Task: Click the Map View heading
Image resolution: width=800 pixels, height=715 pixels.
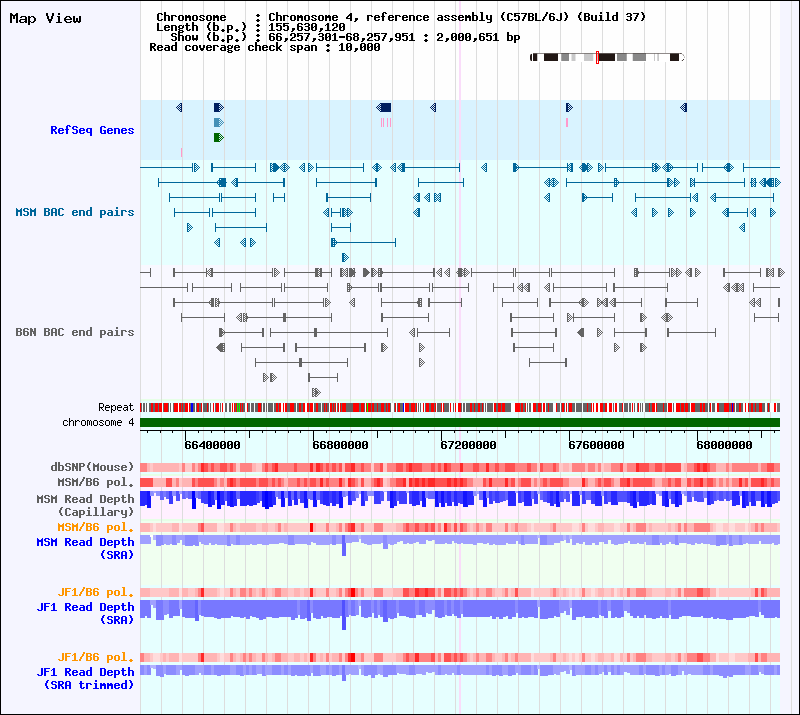Action: [45, 18]
